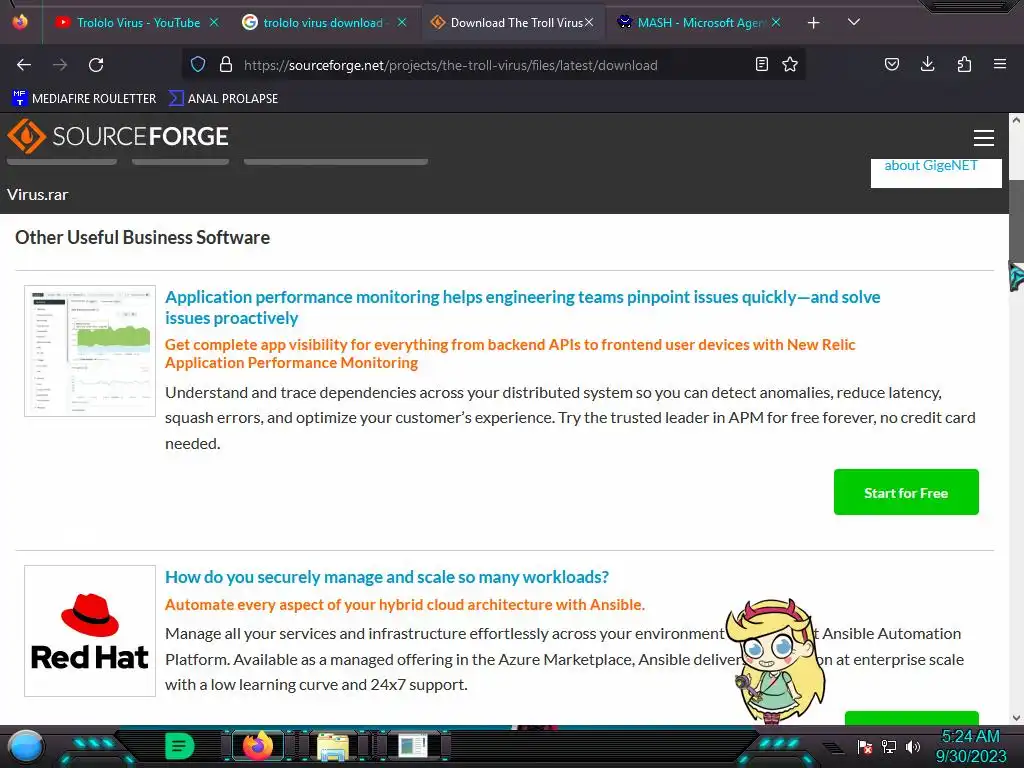Toggle reader view icon in address bar
The height and width of the screenshot is (768, 1024).
(x=761, y=65)
